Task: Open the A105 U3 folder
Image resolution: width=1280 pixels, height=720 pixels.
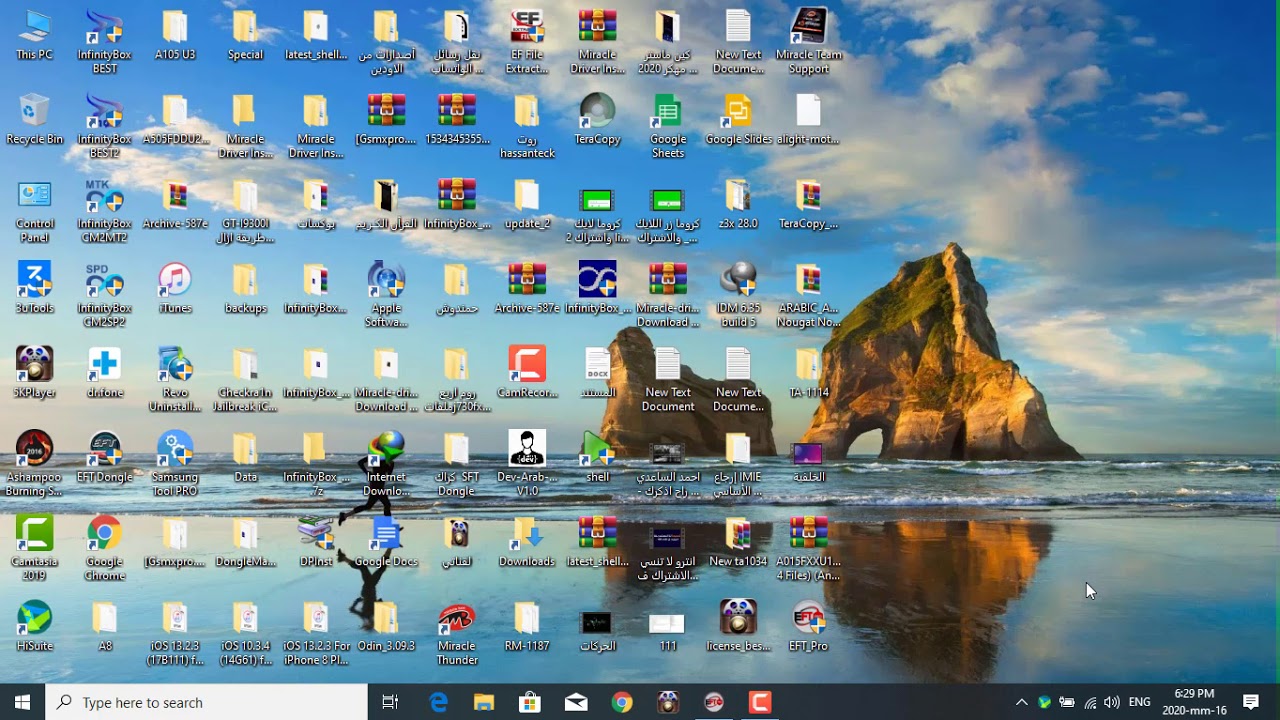Action: [x=175, y=35]
